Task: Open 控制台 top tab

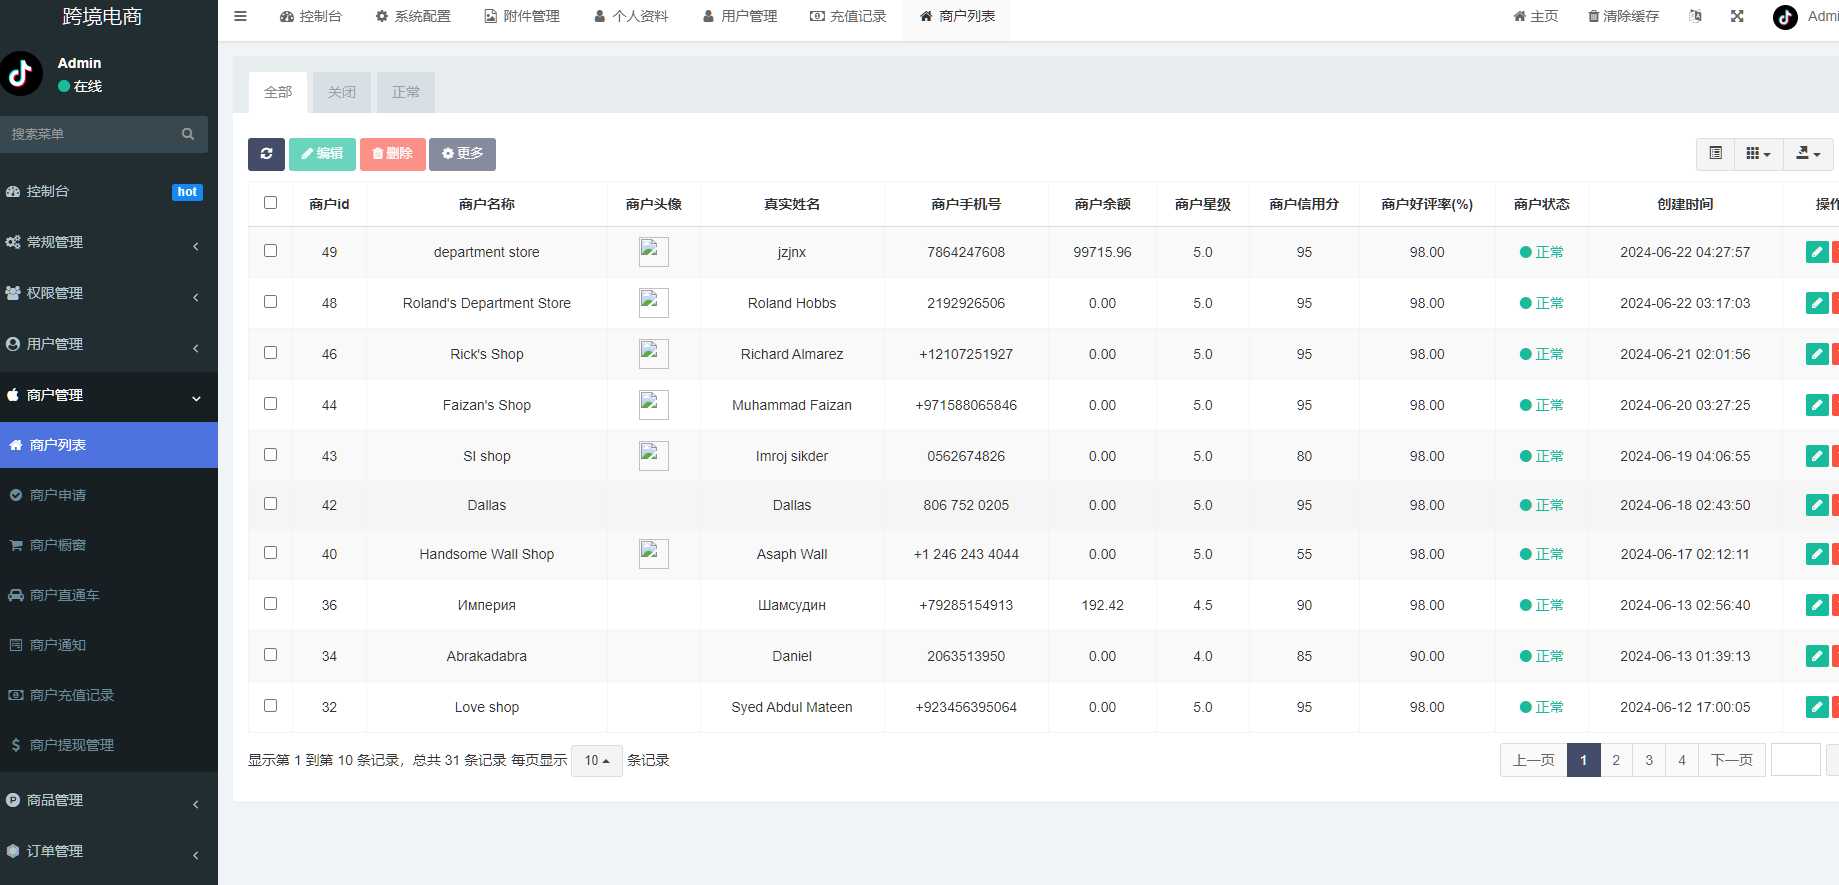Action: [x=311, y=17]
